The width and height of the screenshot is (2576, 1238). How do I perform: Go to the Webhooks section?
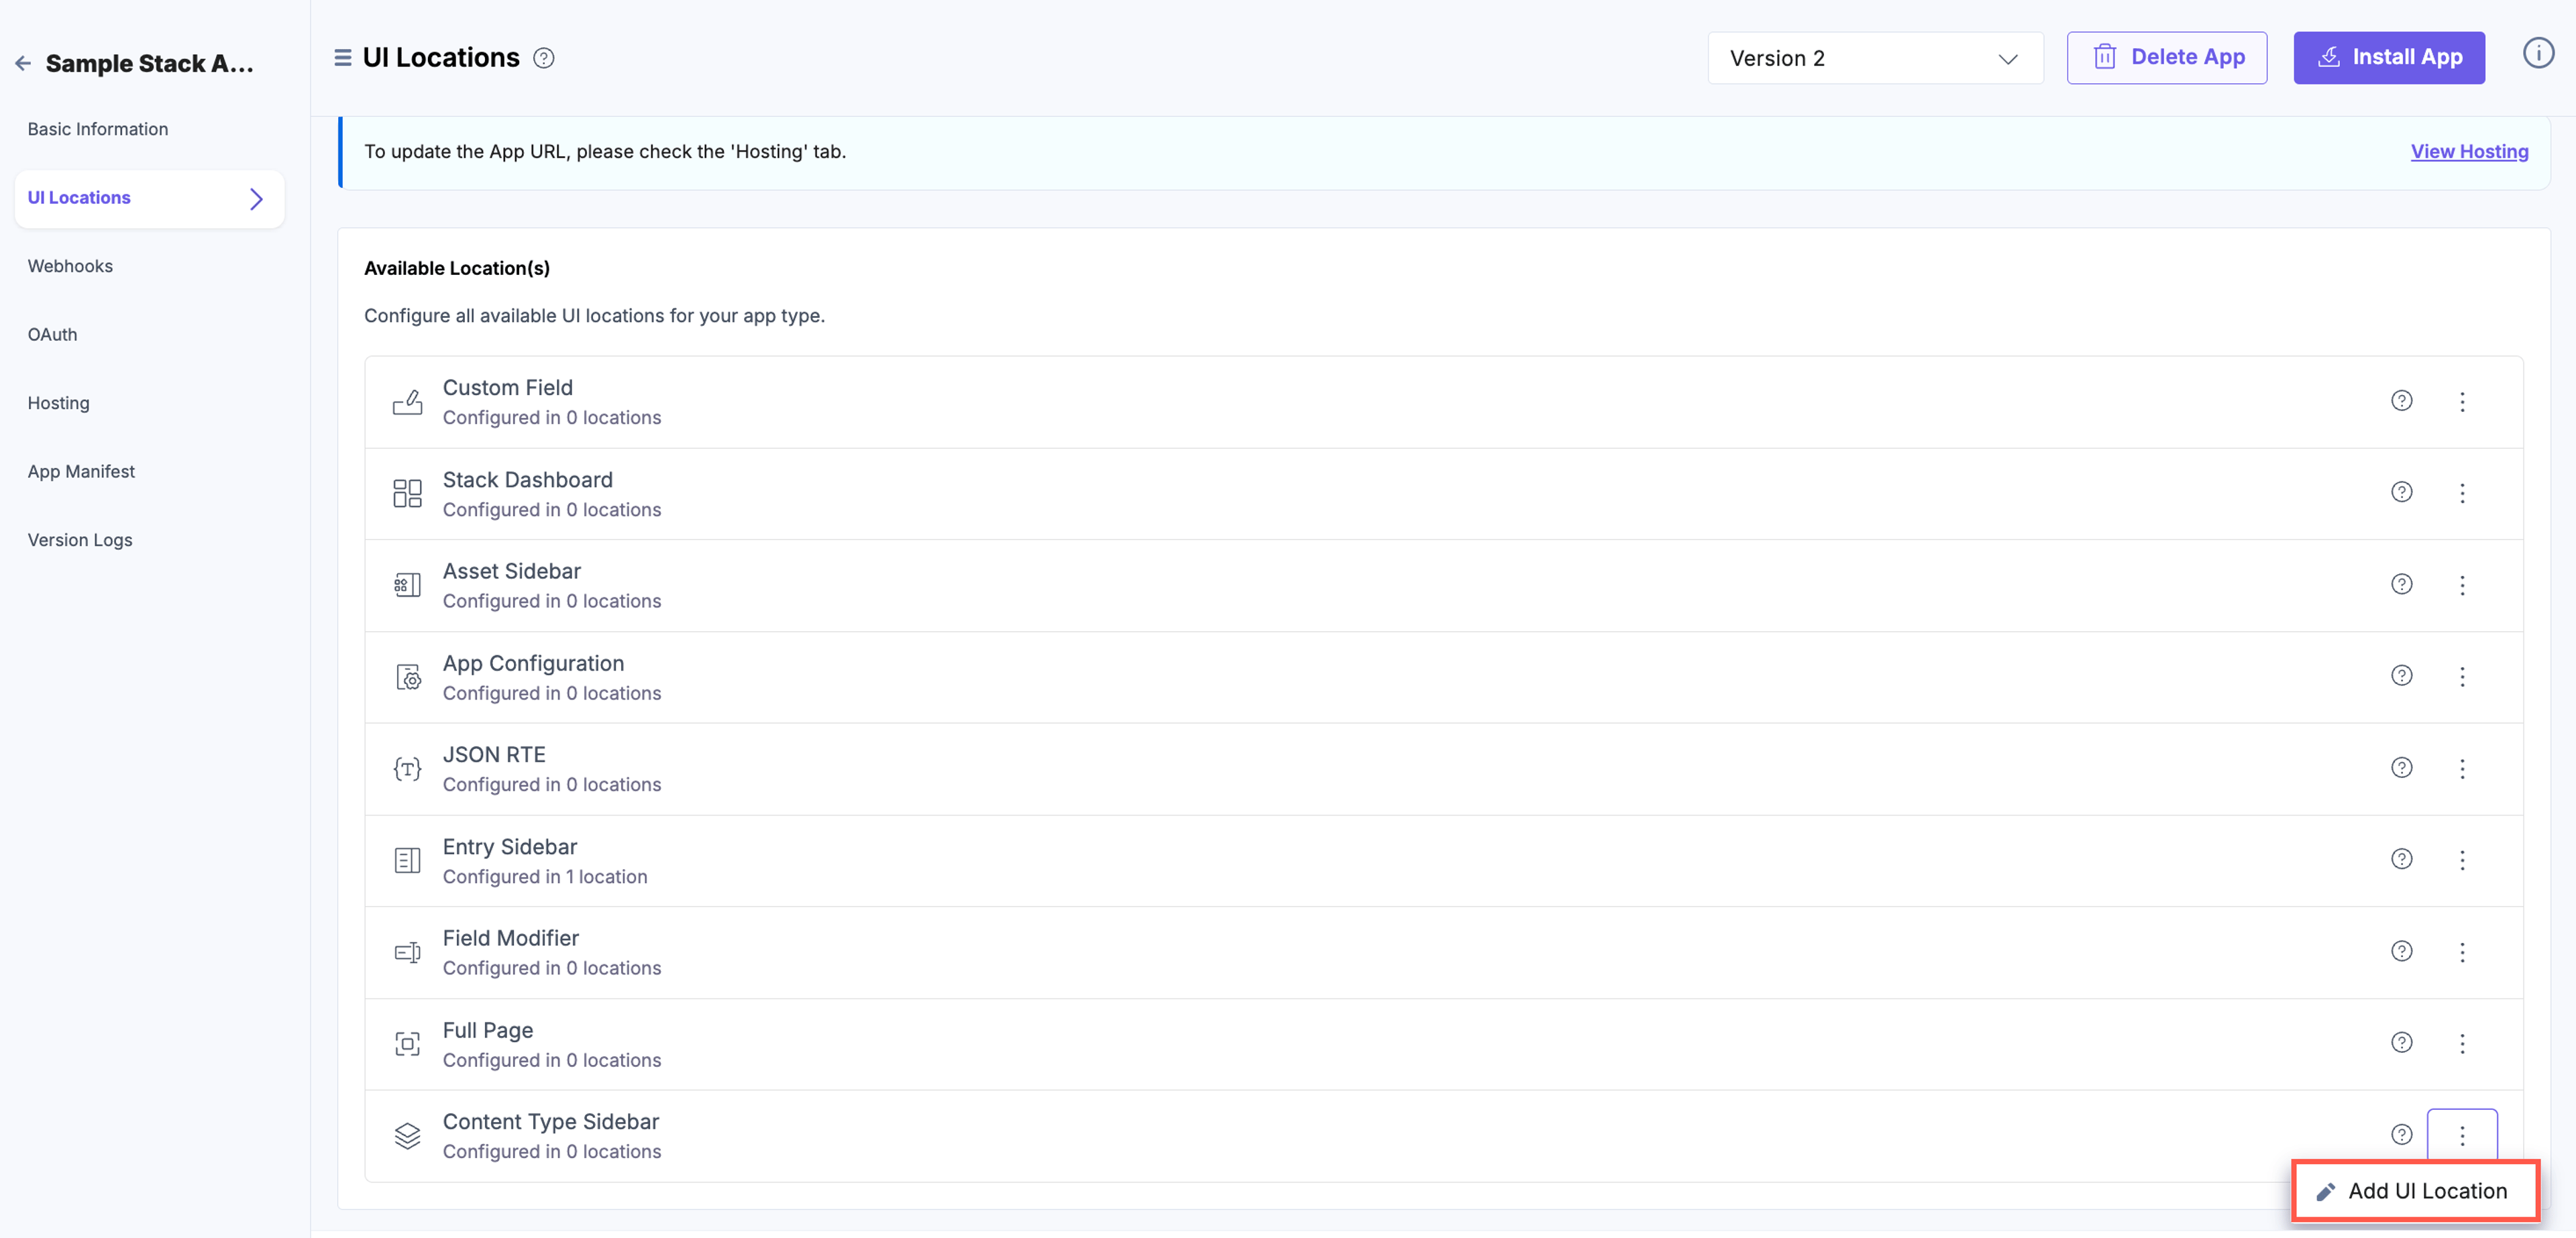pos(70,266)
